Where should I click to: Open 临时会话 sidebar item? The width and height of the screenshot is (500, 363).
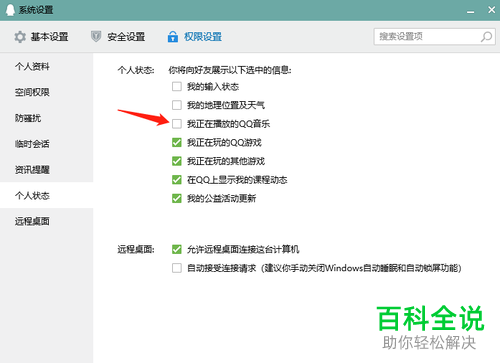pyautogui.click(x=46, y=144)
